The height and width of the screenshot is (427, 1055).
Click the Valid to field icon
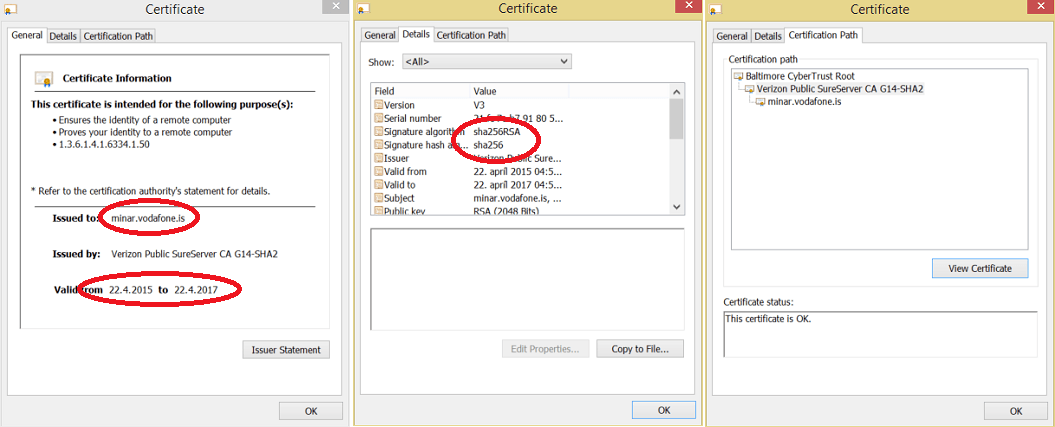378,185
